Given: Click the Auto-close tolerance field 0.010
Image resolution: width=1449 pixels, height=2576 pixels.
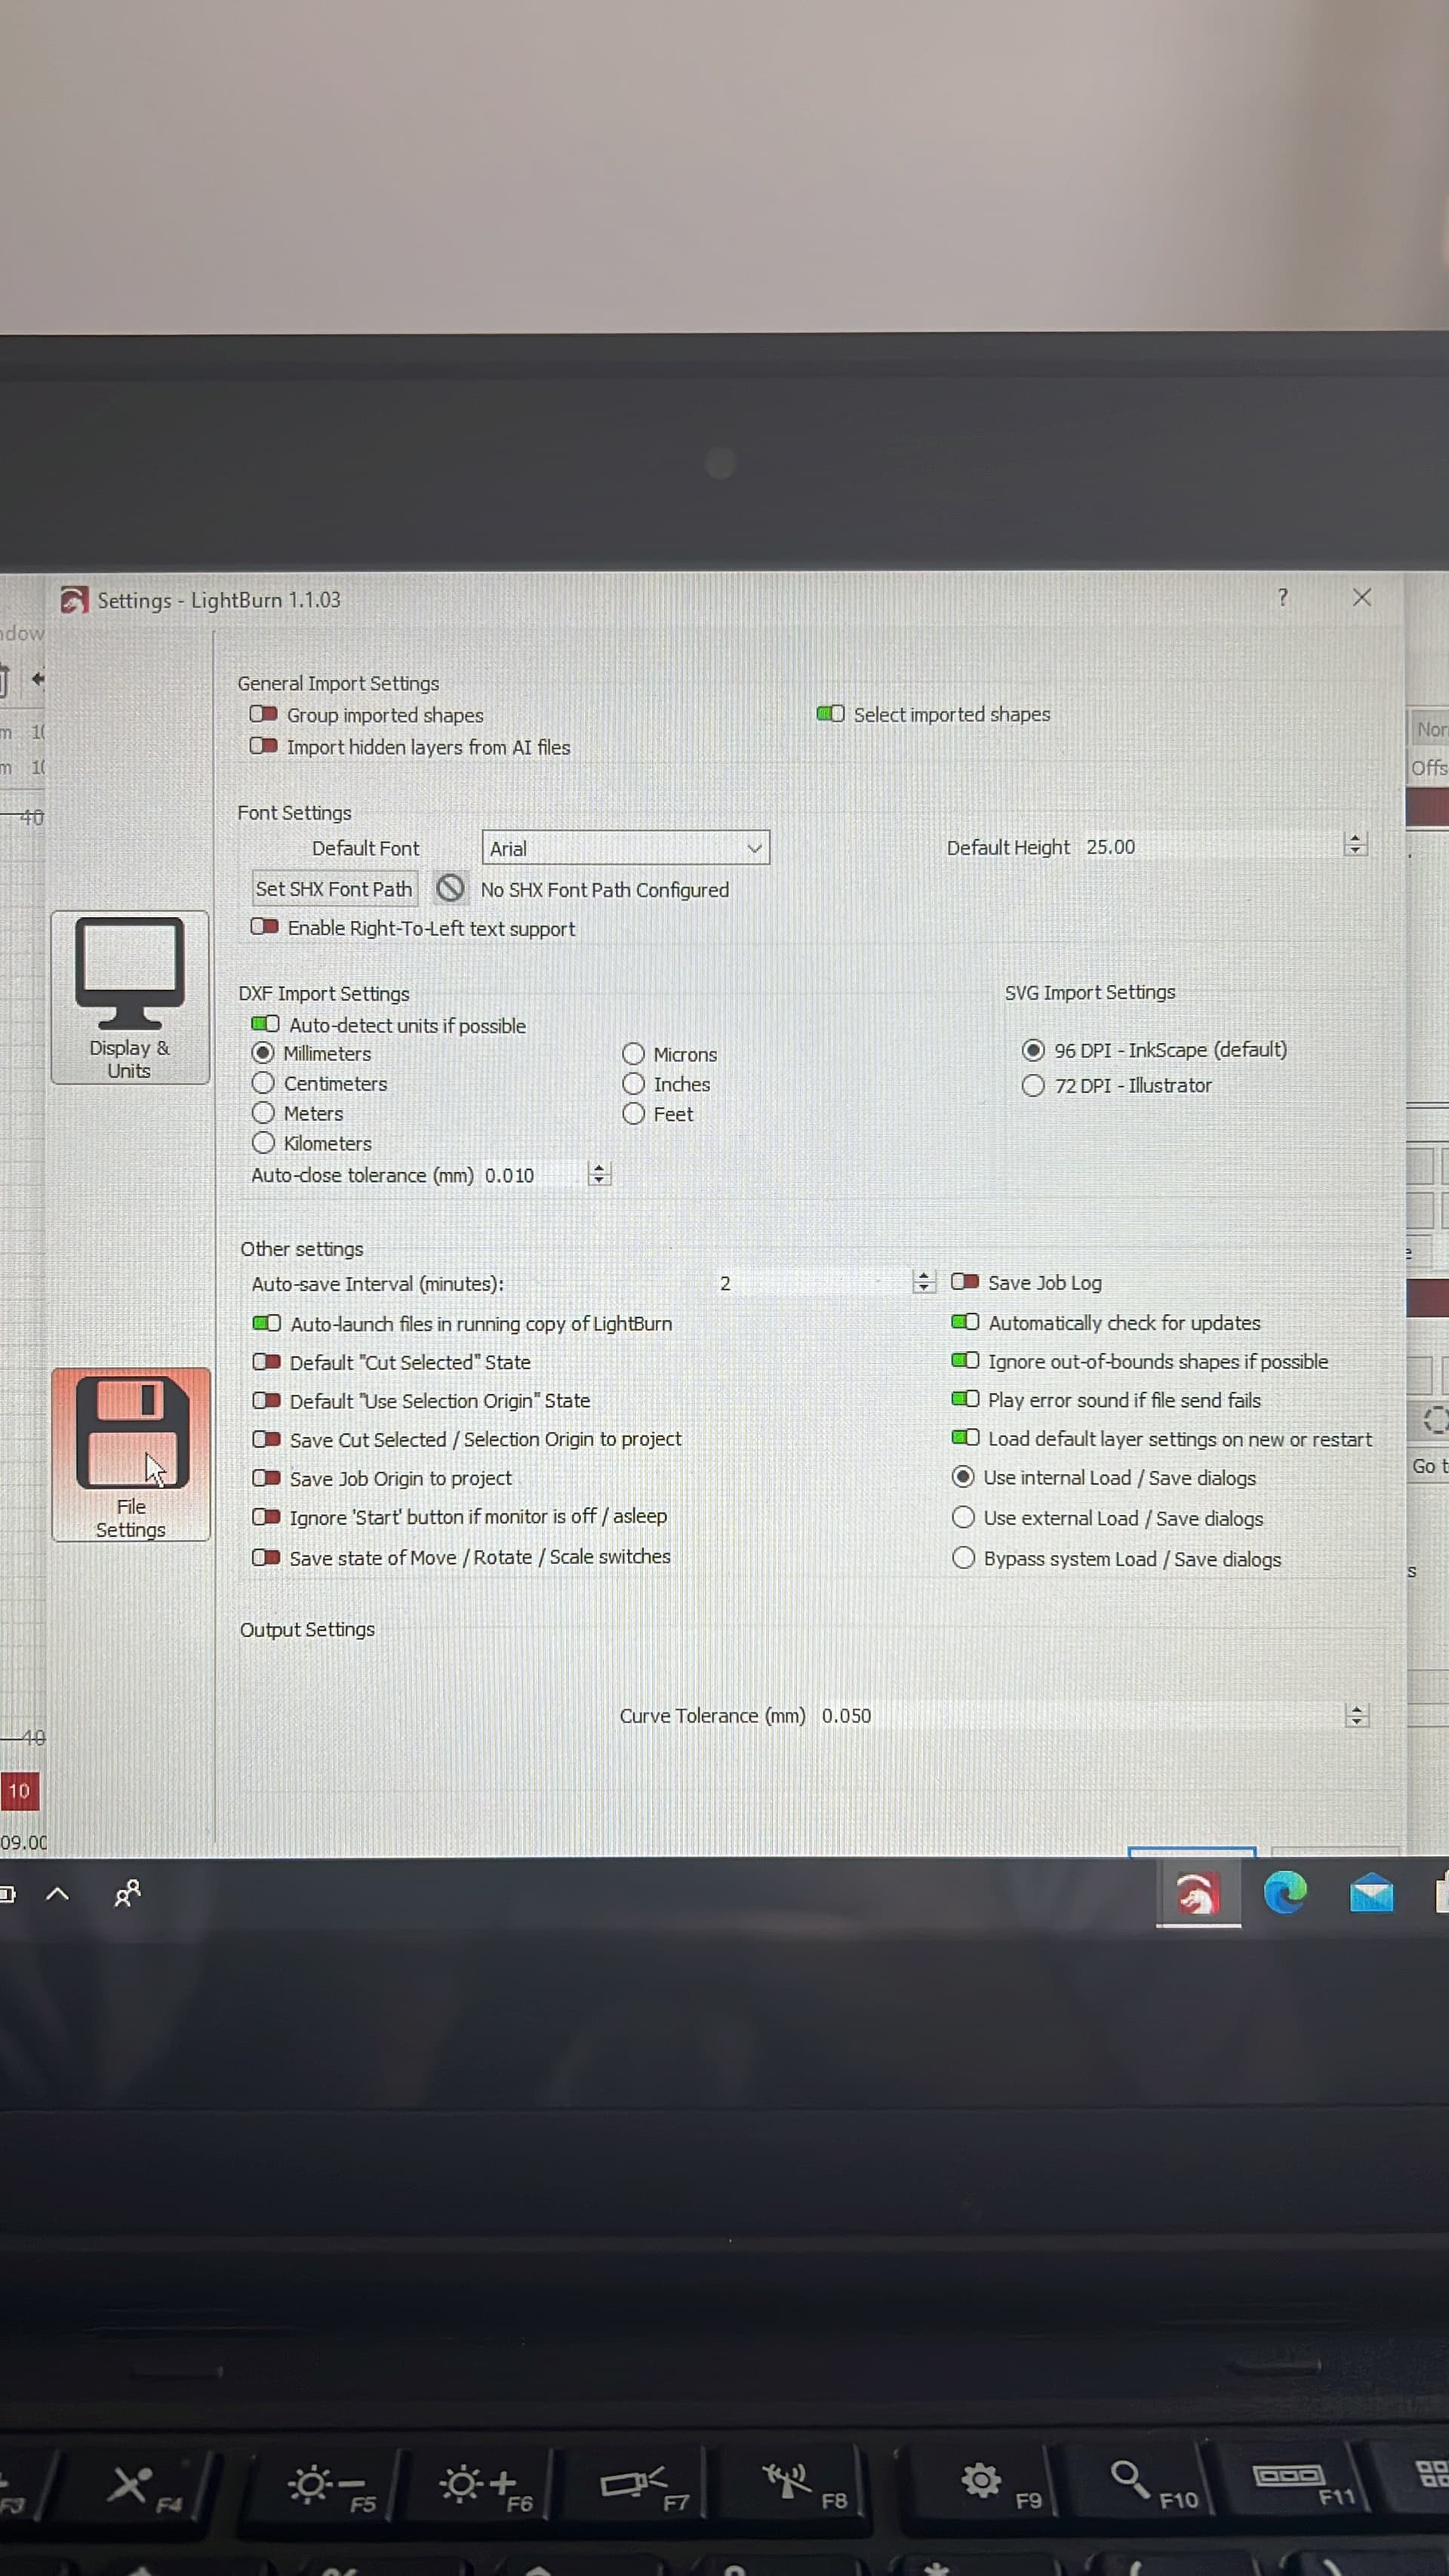Looking at the screenshot, I should click(x=535, y=1175).
